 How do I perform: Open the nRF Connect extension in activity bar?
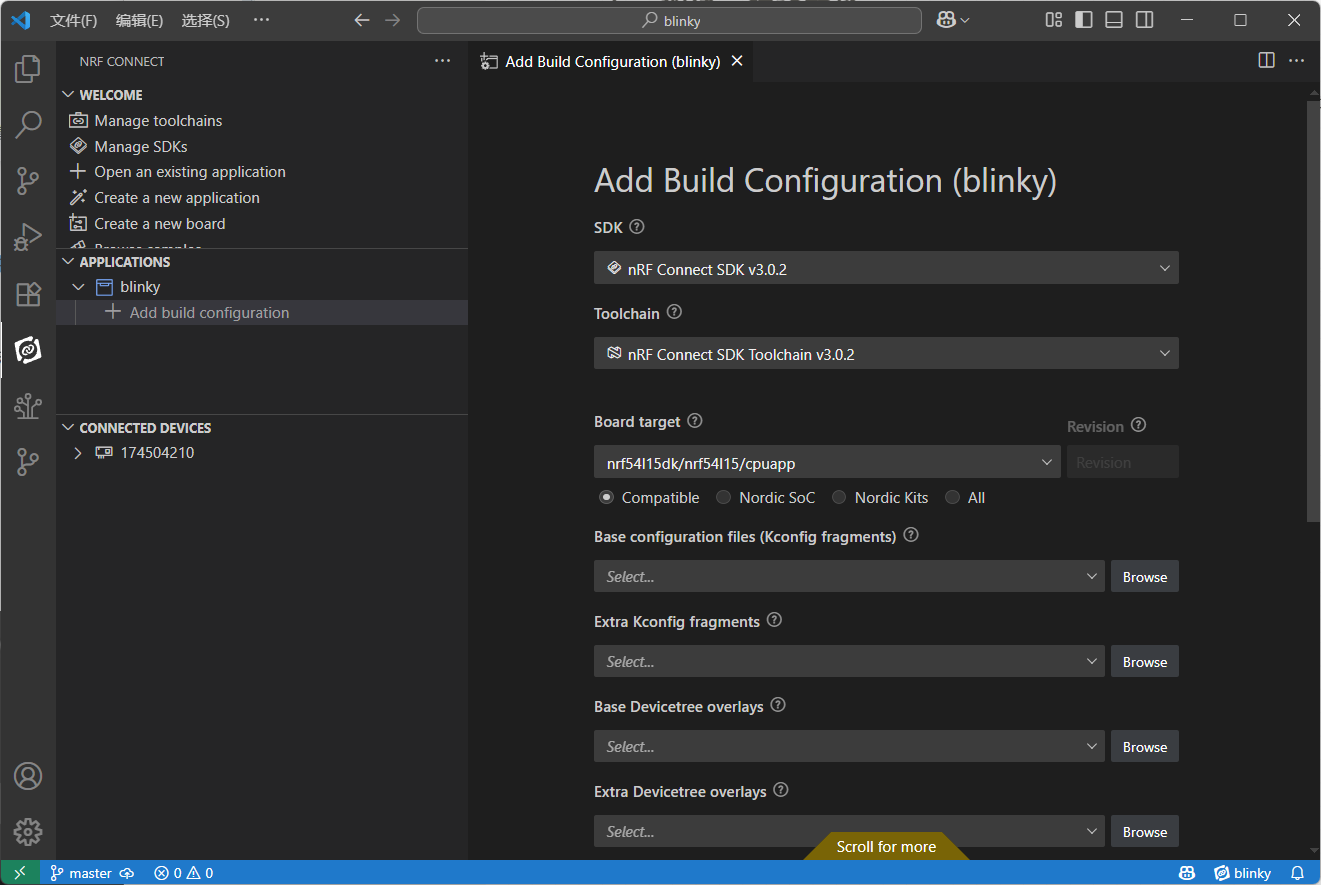28,350
